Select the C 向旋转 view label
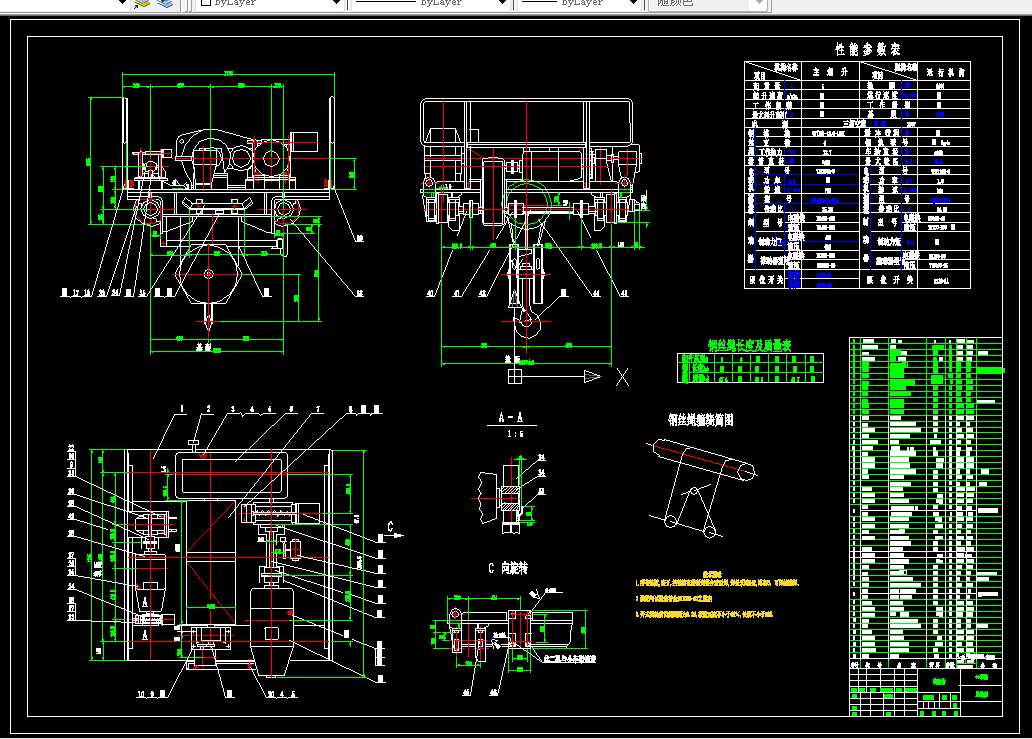The height and width of the screenshot is (739, 1032). pyautogui.click(x=507, y=568)
